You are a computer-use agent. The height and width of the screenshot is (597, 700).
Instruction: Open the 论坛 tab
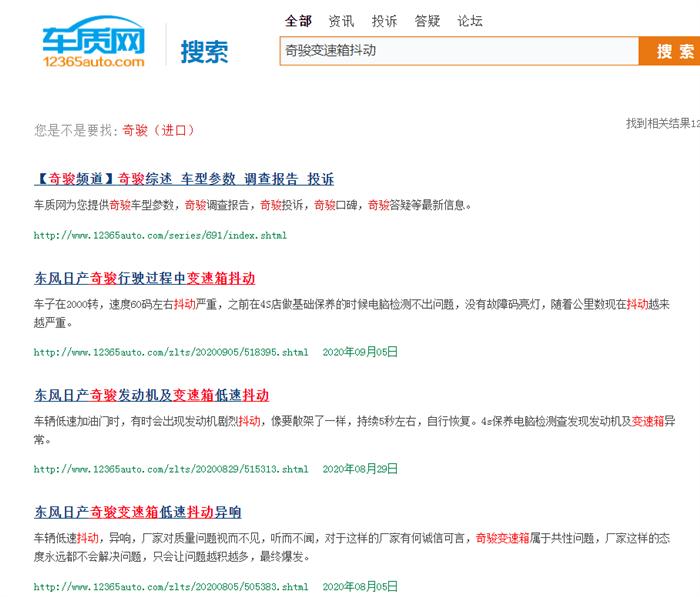pyautogui.click(x=470, y=21)
